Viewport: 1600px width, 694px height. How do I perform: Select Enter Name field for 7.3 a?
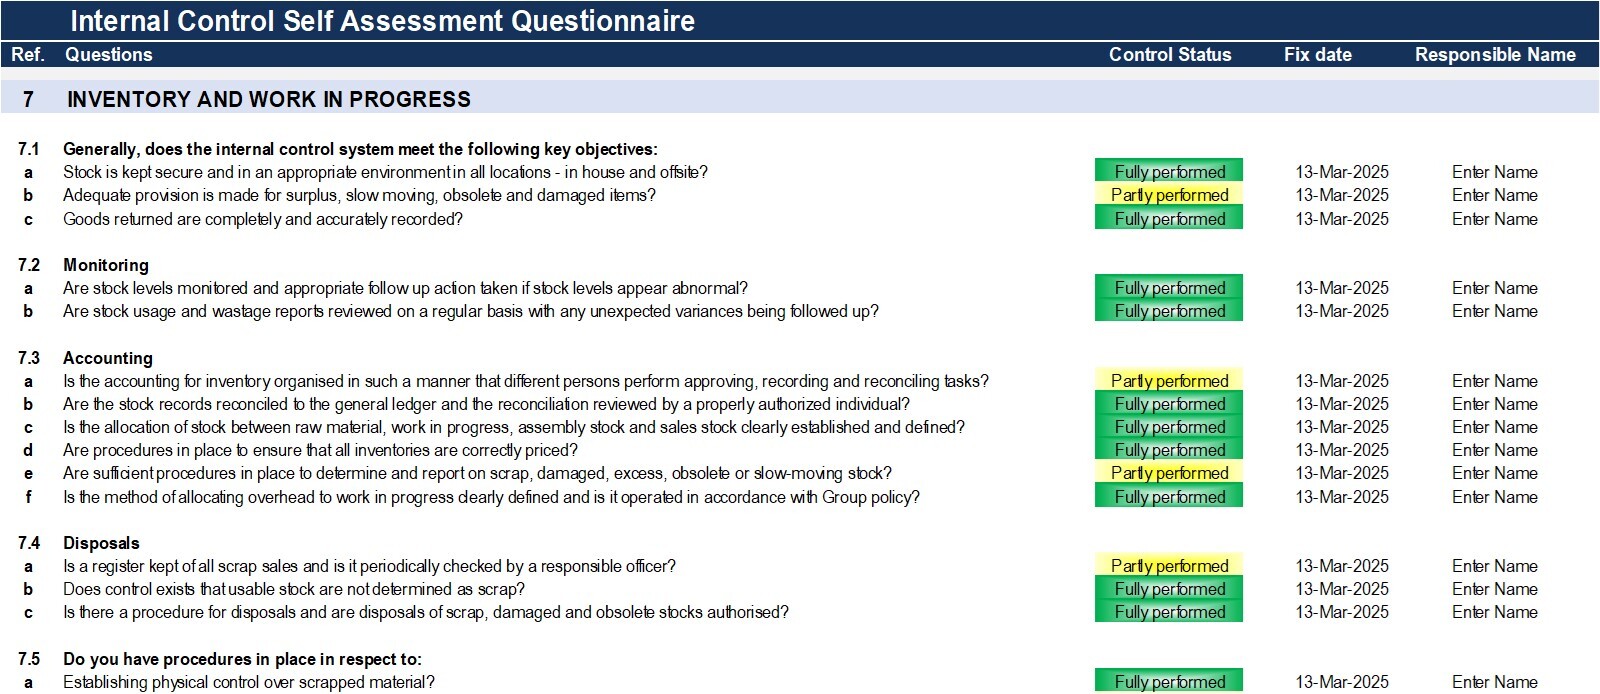[x=1495, y=381]
